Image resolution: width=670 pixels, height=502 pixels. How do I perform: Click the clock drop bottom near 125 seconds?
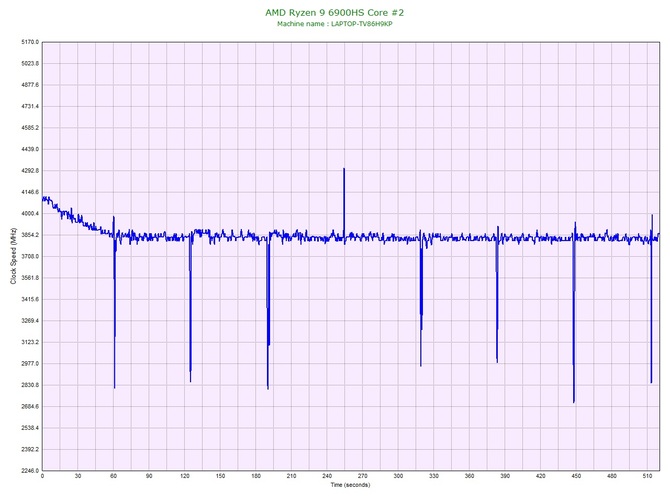coord(191,381)
